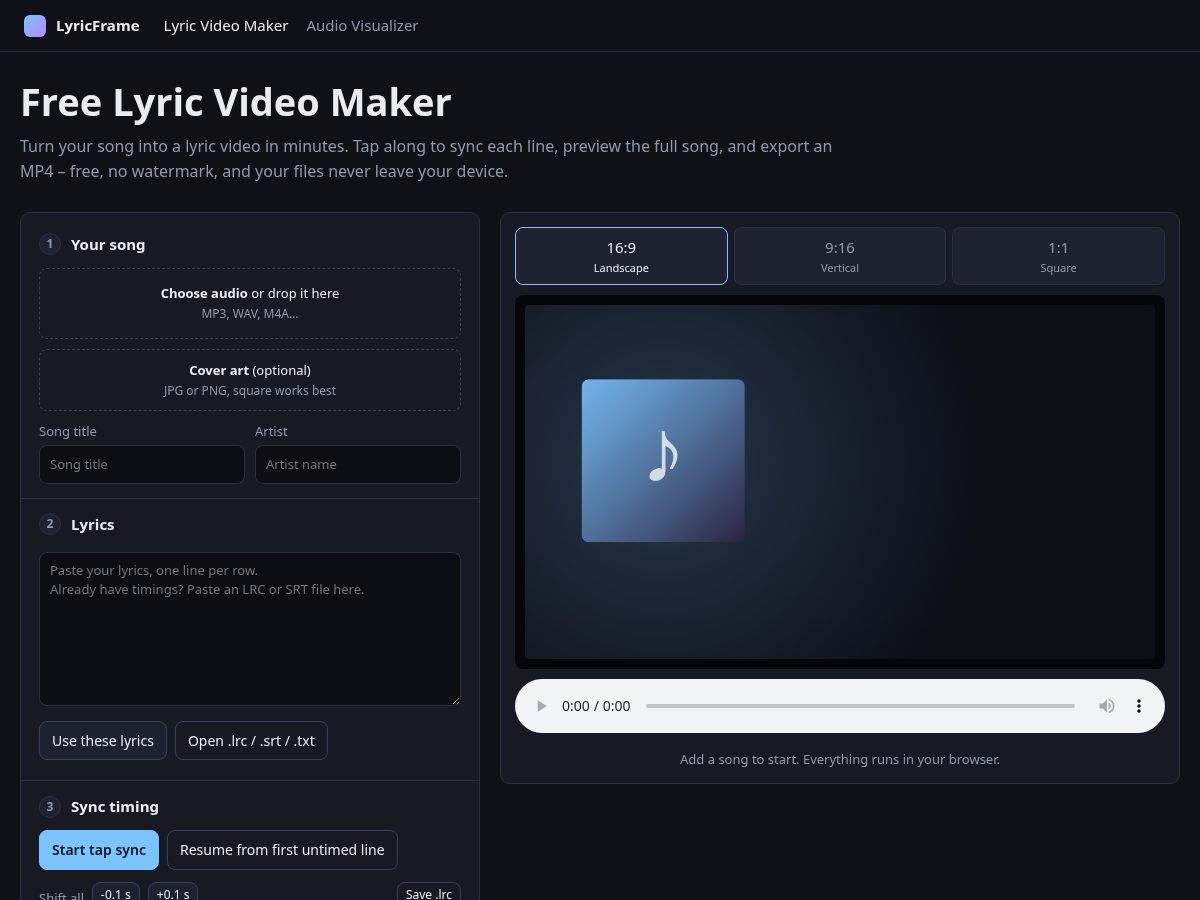Choose the 1:1 Square format
The width and height of the screenshot is (1200, 900).
tap(1058, 256)
